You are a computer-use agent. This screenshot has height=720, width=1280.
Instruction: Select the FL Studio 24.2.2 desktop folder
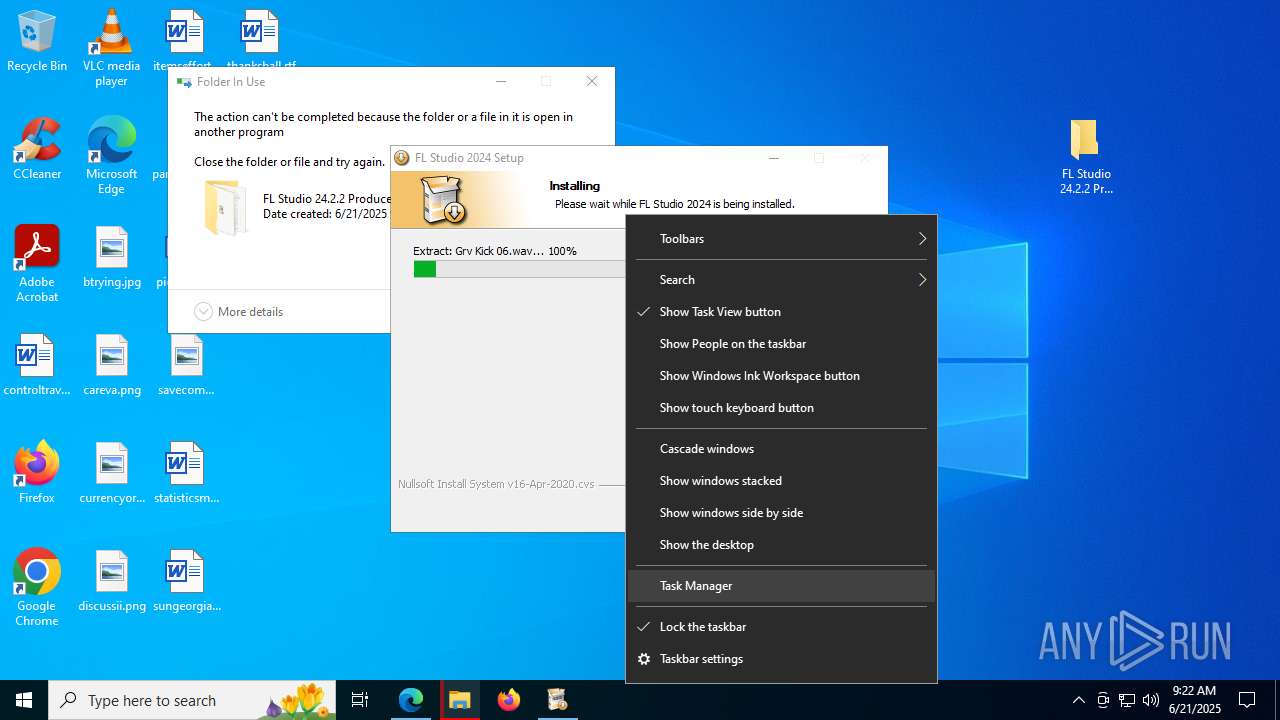click(1086, 156)
